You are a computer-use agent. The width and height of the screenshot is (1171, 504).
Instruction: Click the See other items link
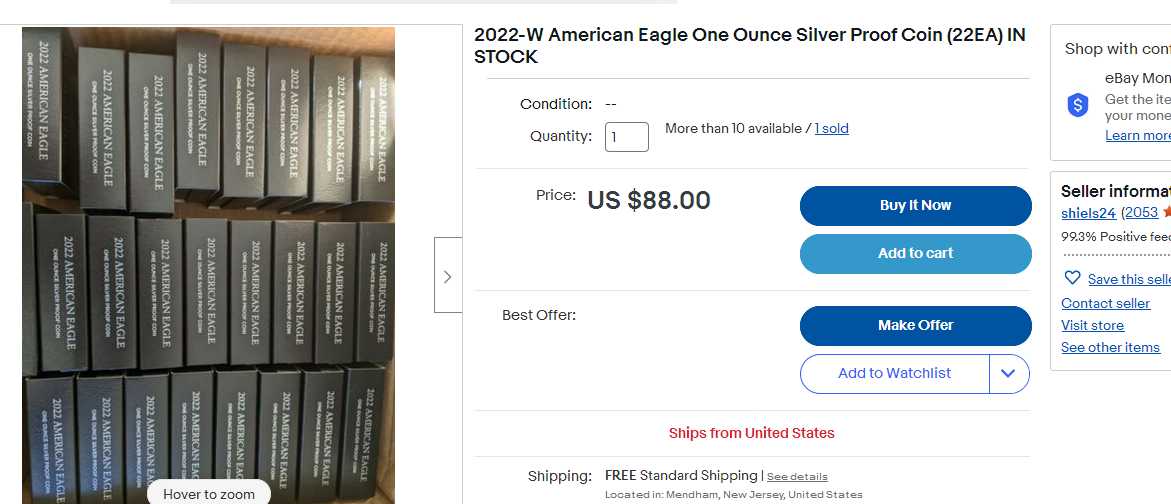click(x=1110, y=347)
